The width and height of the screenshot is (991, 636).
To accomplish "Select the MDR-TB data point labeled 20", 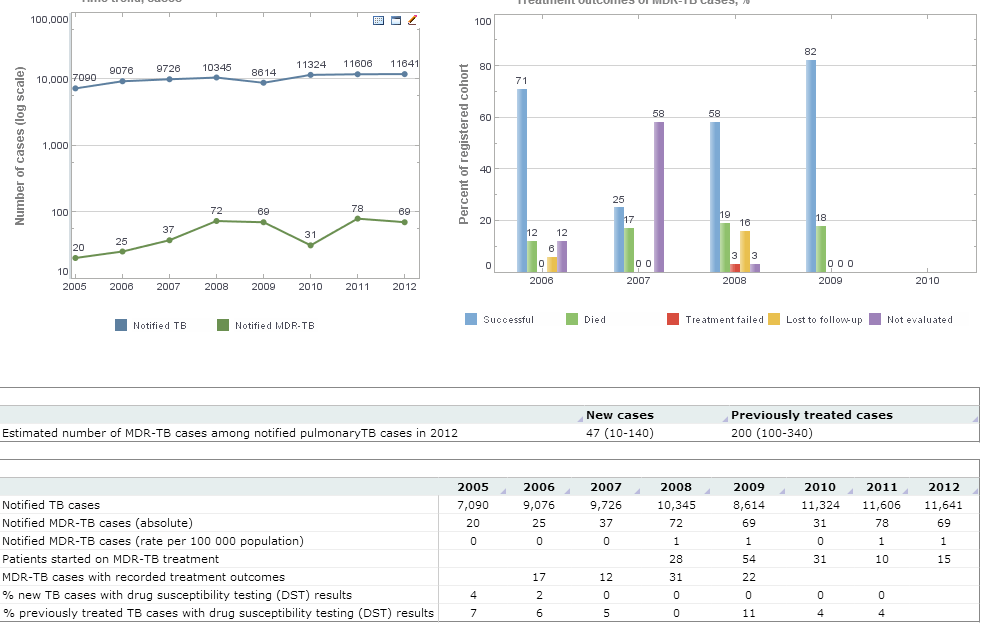I will [75, 258].
